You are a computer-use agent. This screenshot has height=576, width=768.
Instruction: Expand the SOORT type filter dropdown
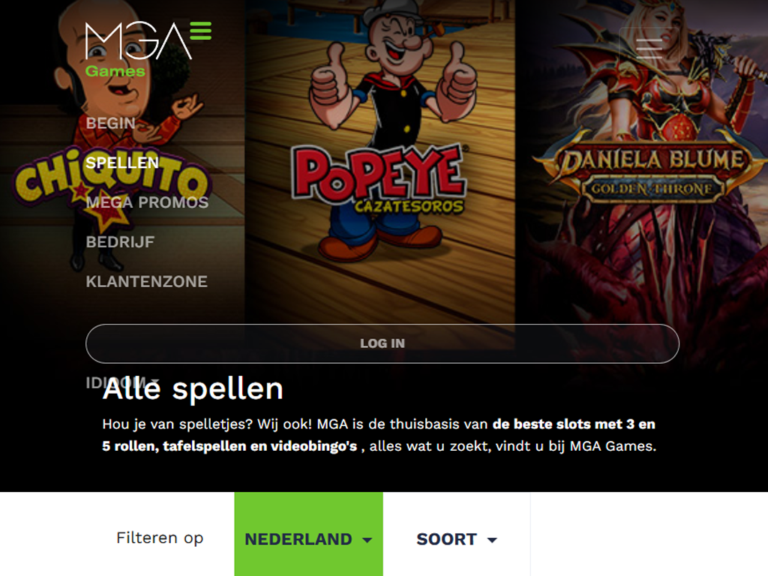click(x=456, y=539)
